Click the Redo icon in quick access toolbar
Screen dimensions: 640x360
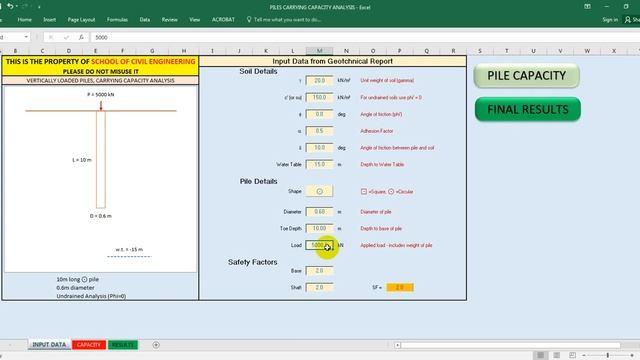coord(25,6)
